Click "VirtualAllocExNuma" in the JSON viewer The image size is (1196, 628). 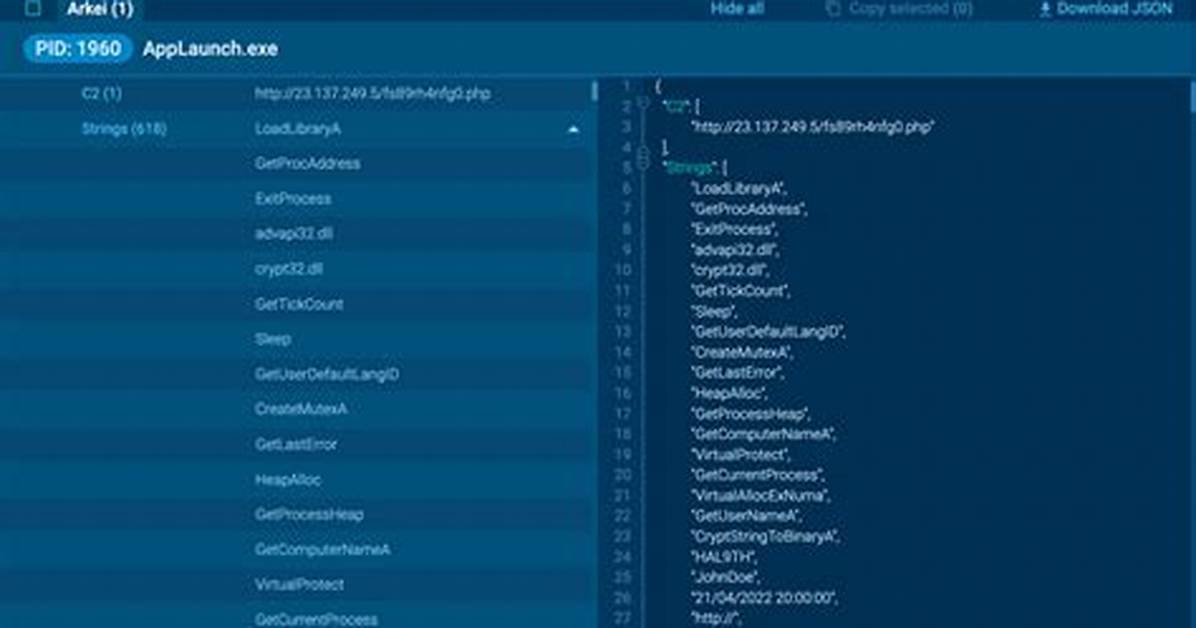click(x=760, y=496)
